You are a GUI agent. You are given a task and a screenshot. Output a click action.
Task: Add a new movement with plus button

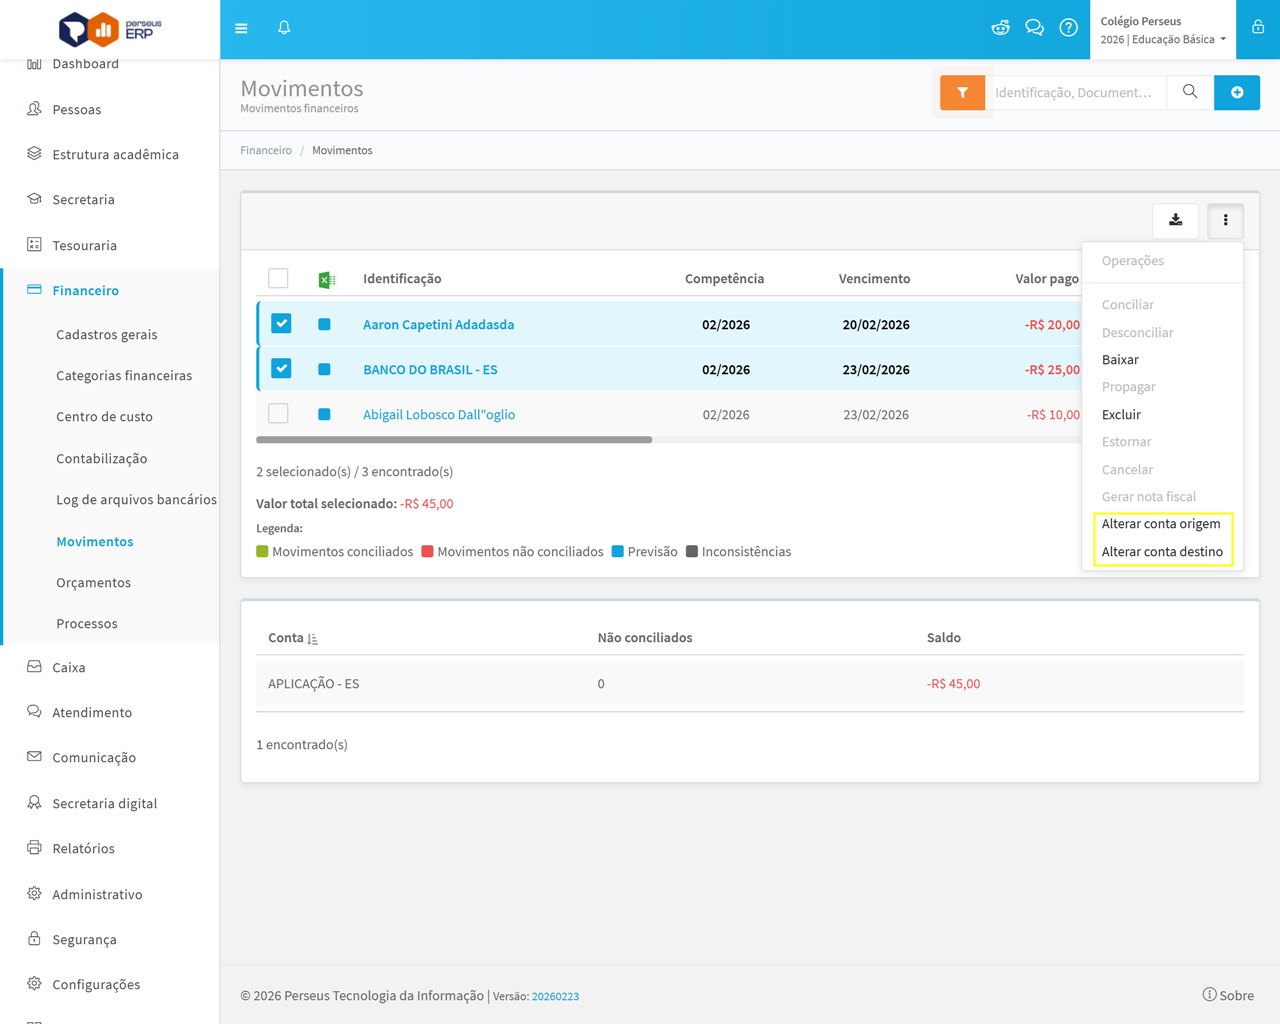tap(1237, 93)
